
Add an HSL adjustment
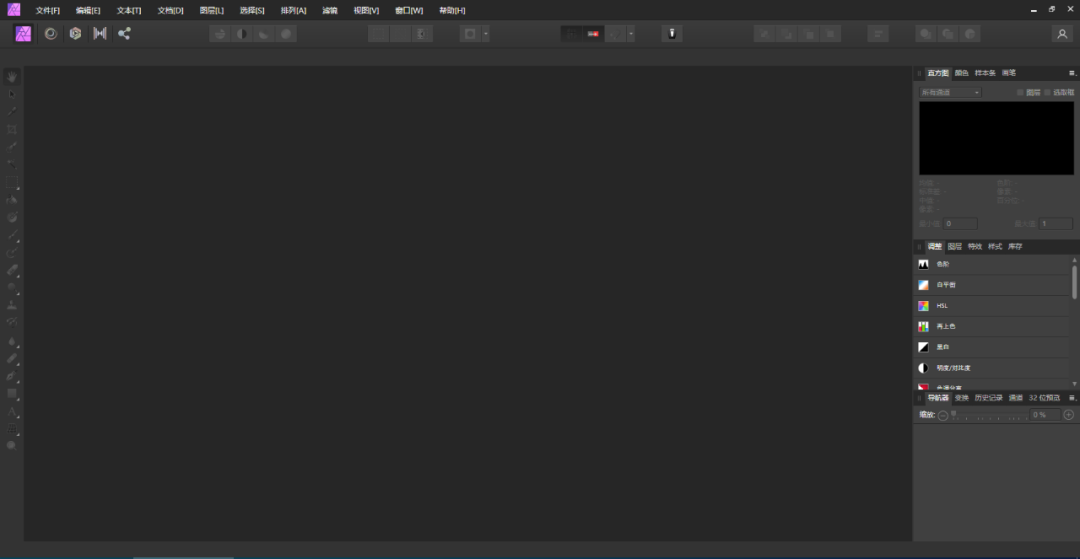(942, 306)
